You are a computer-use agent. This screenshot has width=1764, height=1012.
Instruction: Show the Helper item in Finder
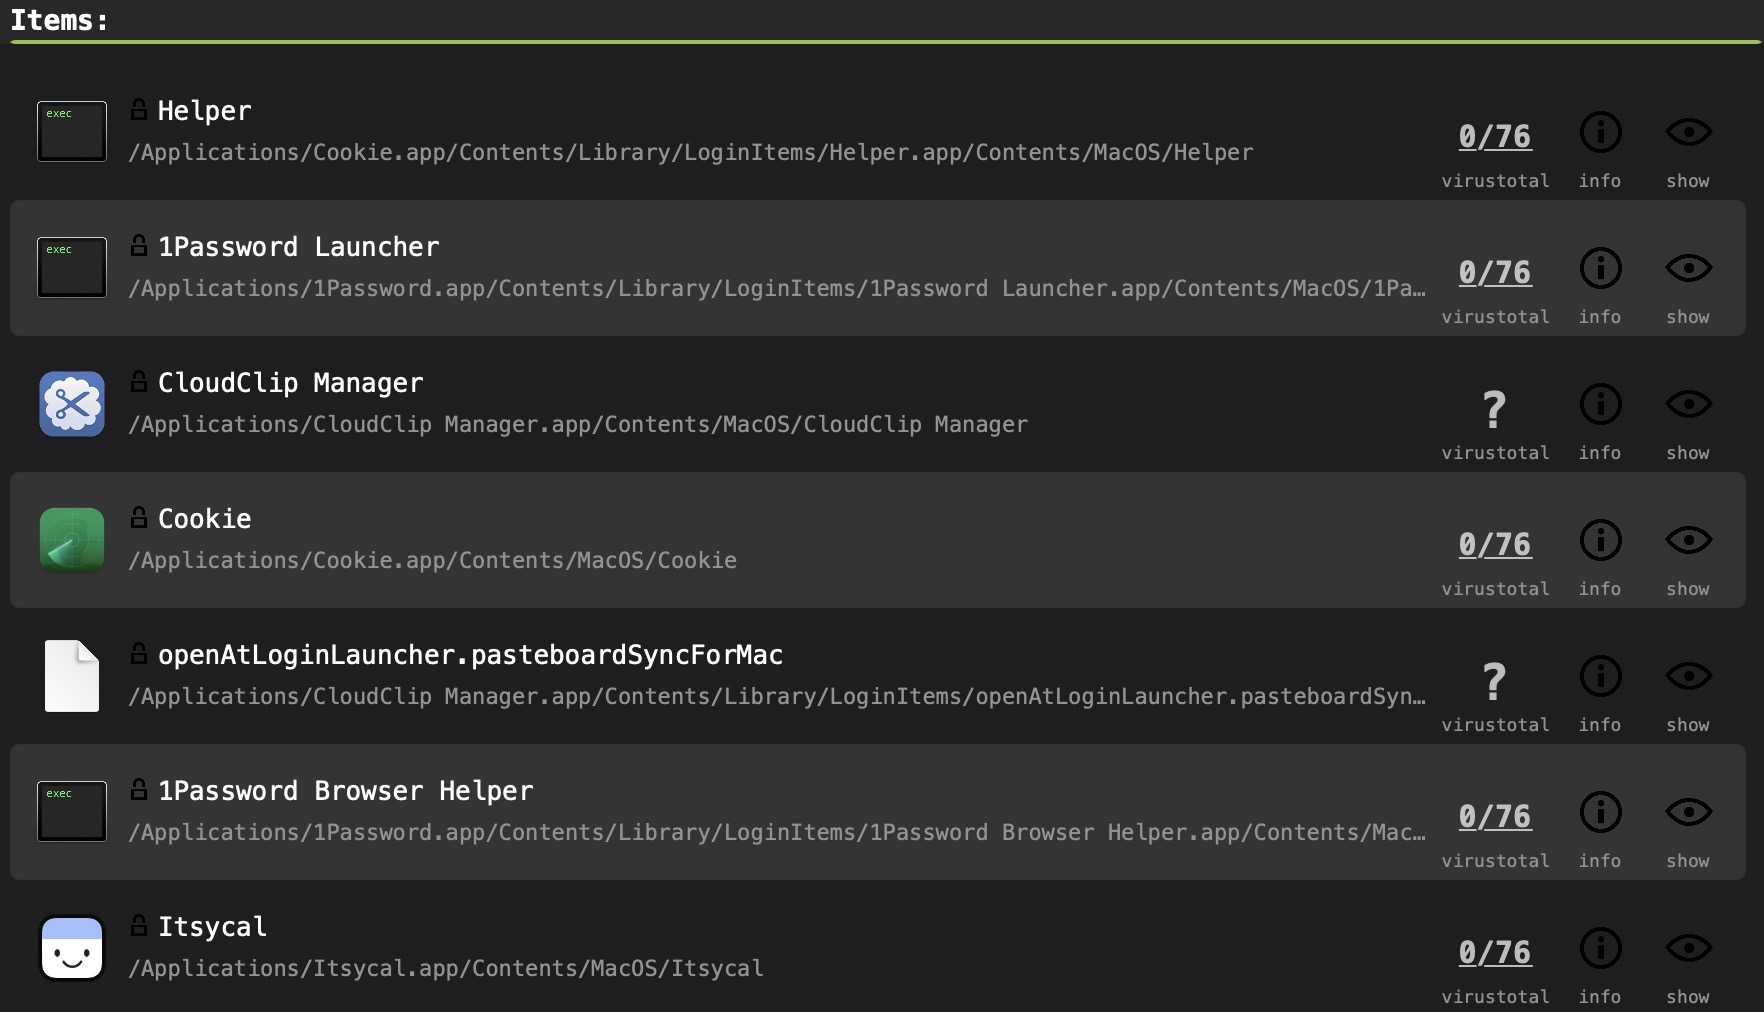(1688, 132)
